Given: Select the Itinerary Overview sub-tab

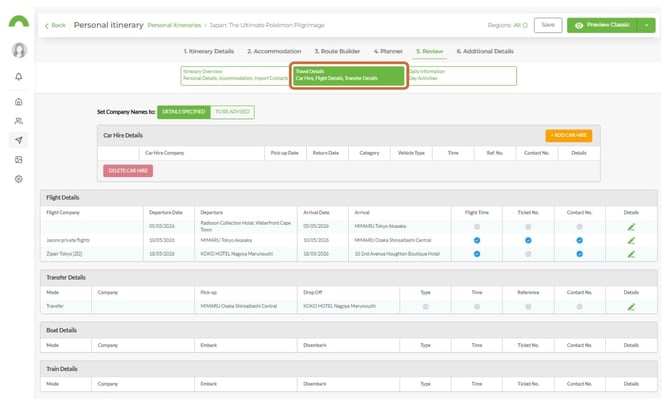Looking at the screenshot, I should [236, 76].
